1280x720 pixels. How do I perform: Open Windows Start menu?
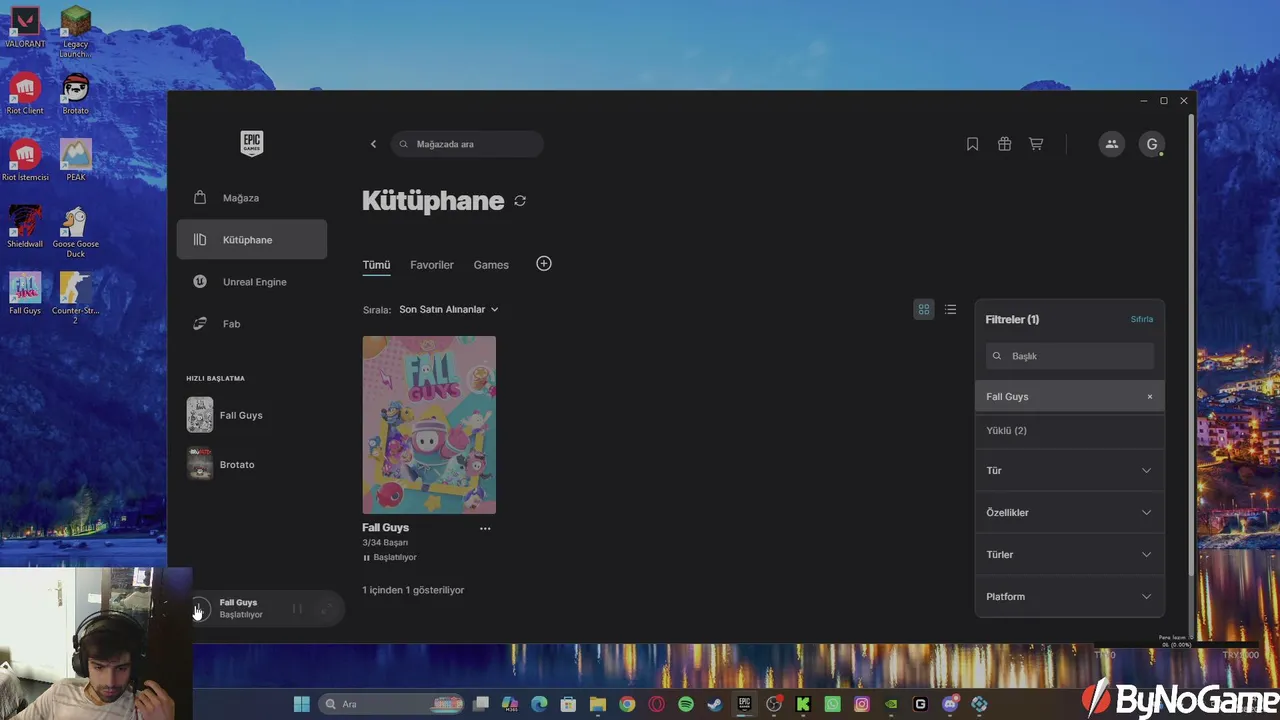[x=301, y=704]
